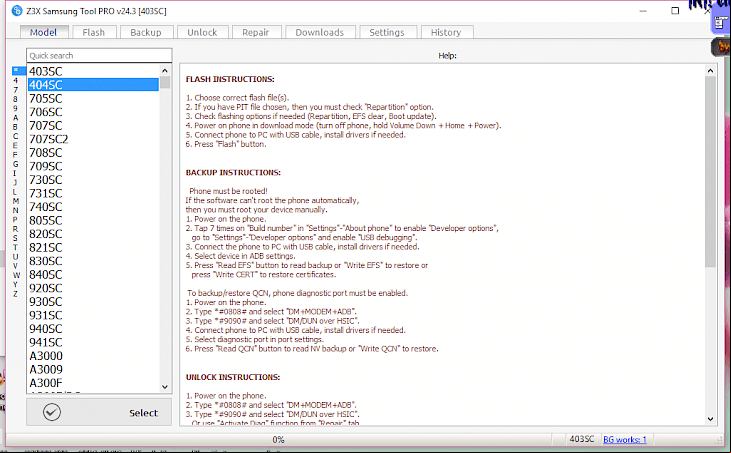
Task: Select model 940SC in list
Action: [93, 328]
